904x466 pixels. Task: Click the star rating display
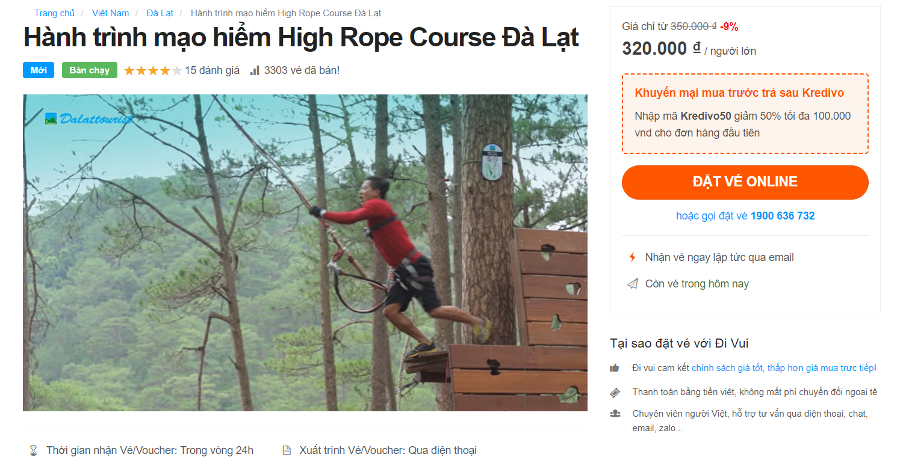coord(152,71)
